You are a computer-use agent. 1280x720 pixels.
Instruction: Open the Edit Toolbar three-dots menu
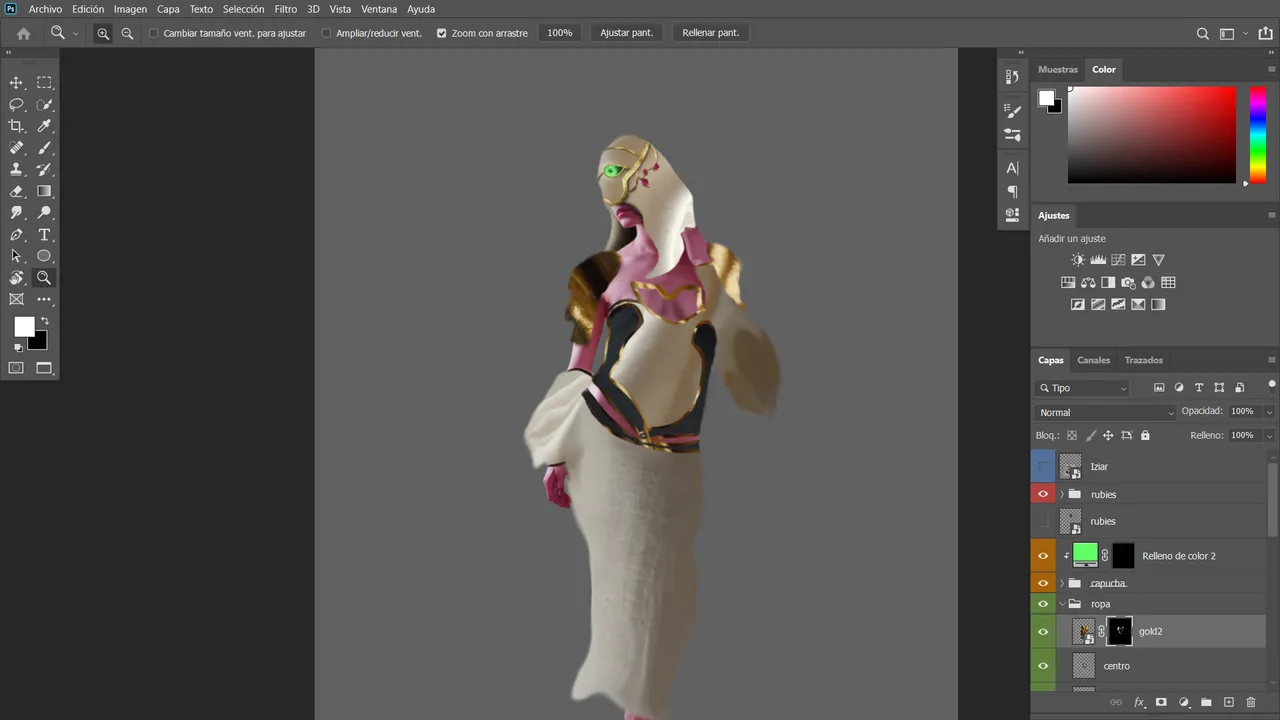44,299
